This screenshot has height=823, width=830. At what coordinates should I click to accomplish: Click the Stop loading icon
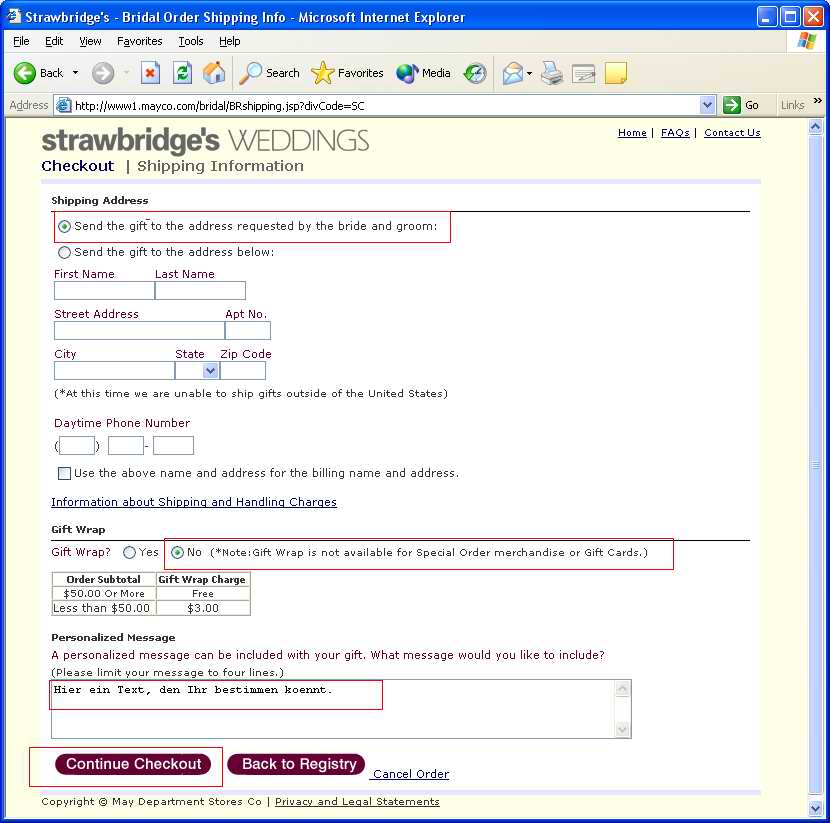click(150, 73)
